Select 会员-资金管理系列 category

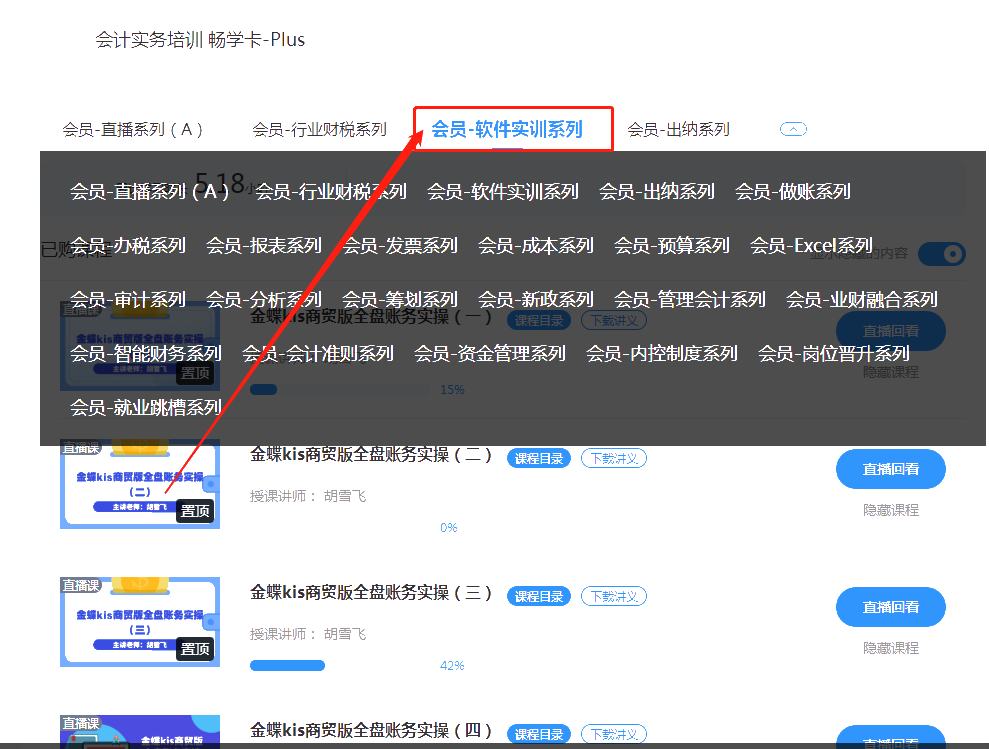pyautogui.click(x=489, y=353)
